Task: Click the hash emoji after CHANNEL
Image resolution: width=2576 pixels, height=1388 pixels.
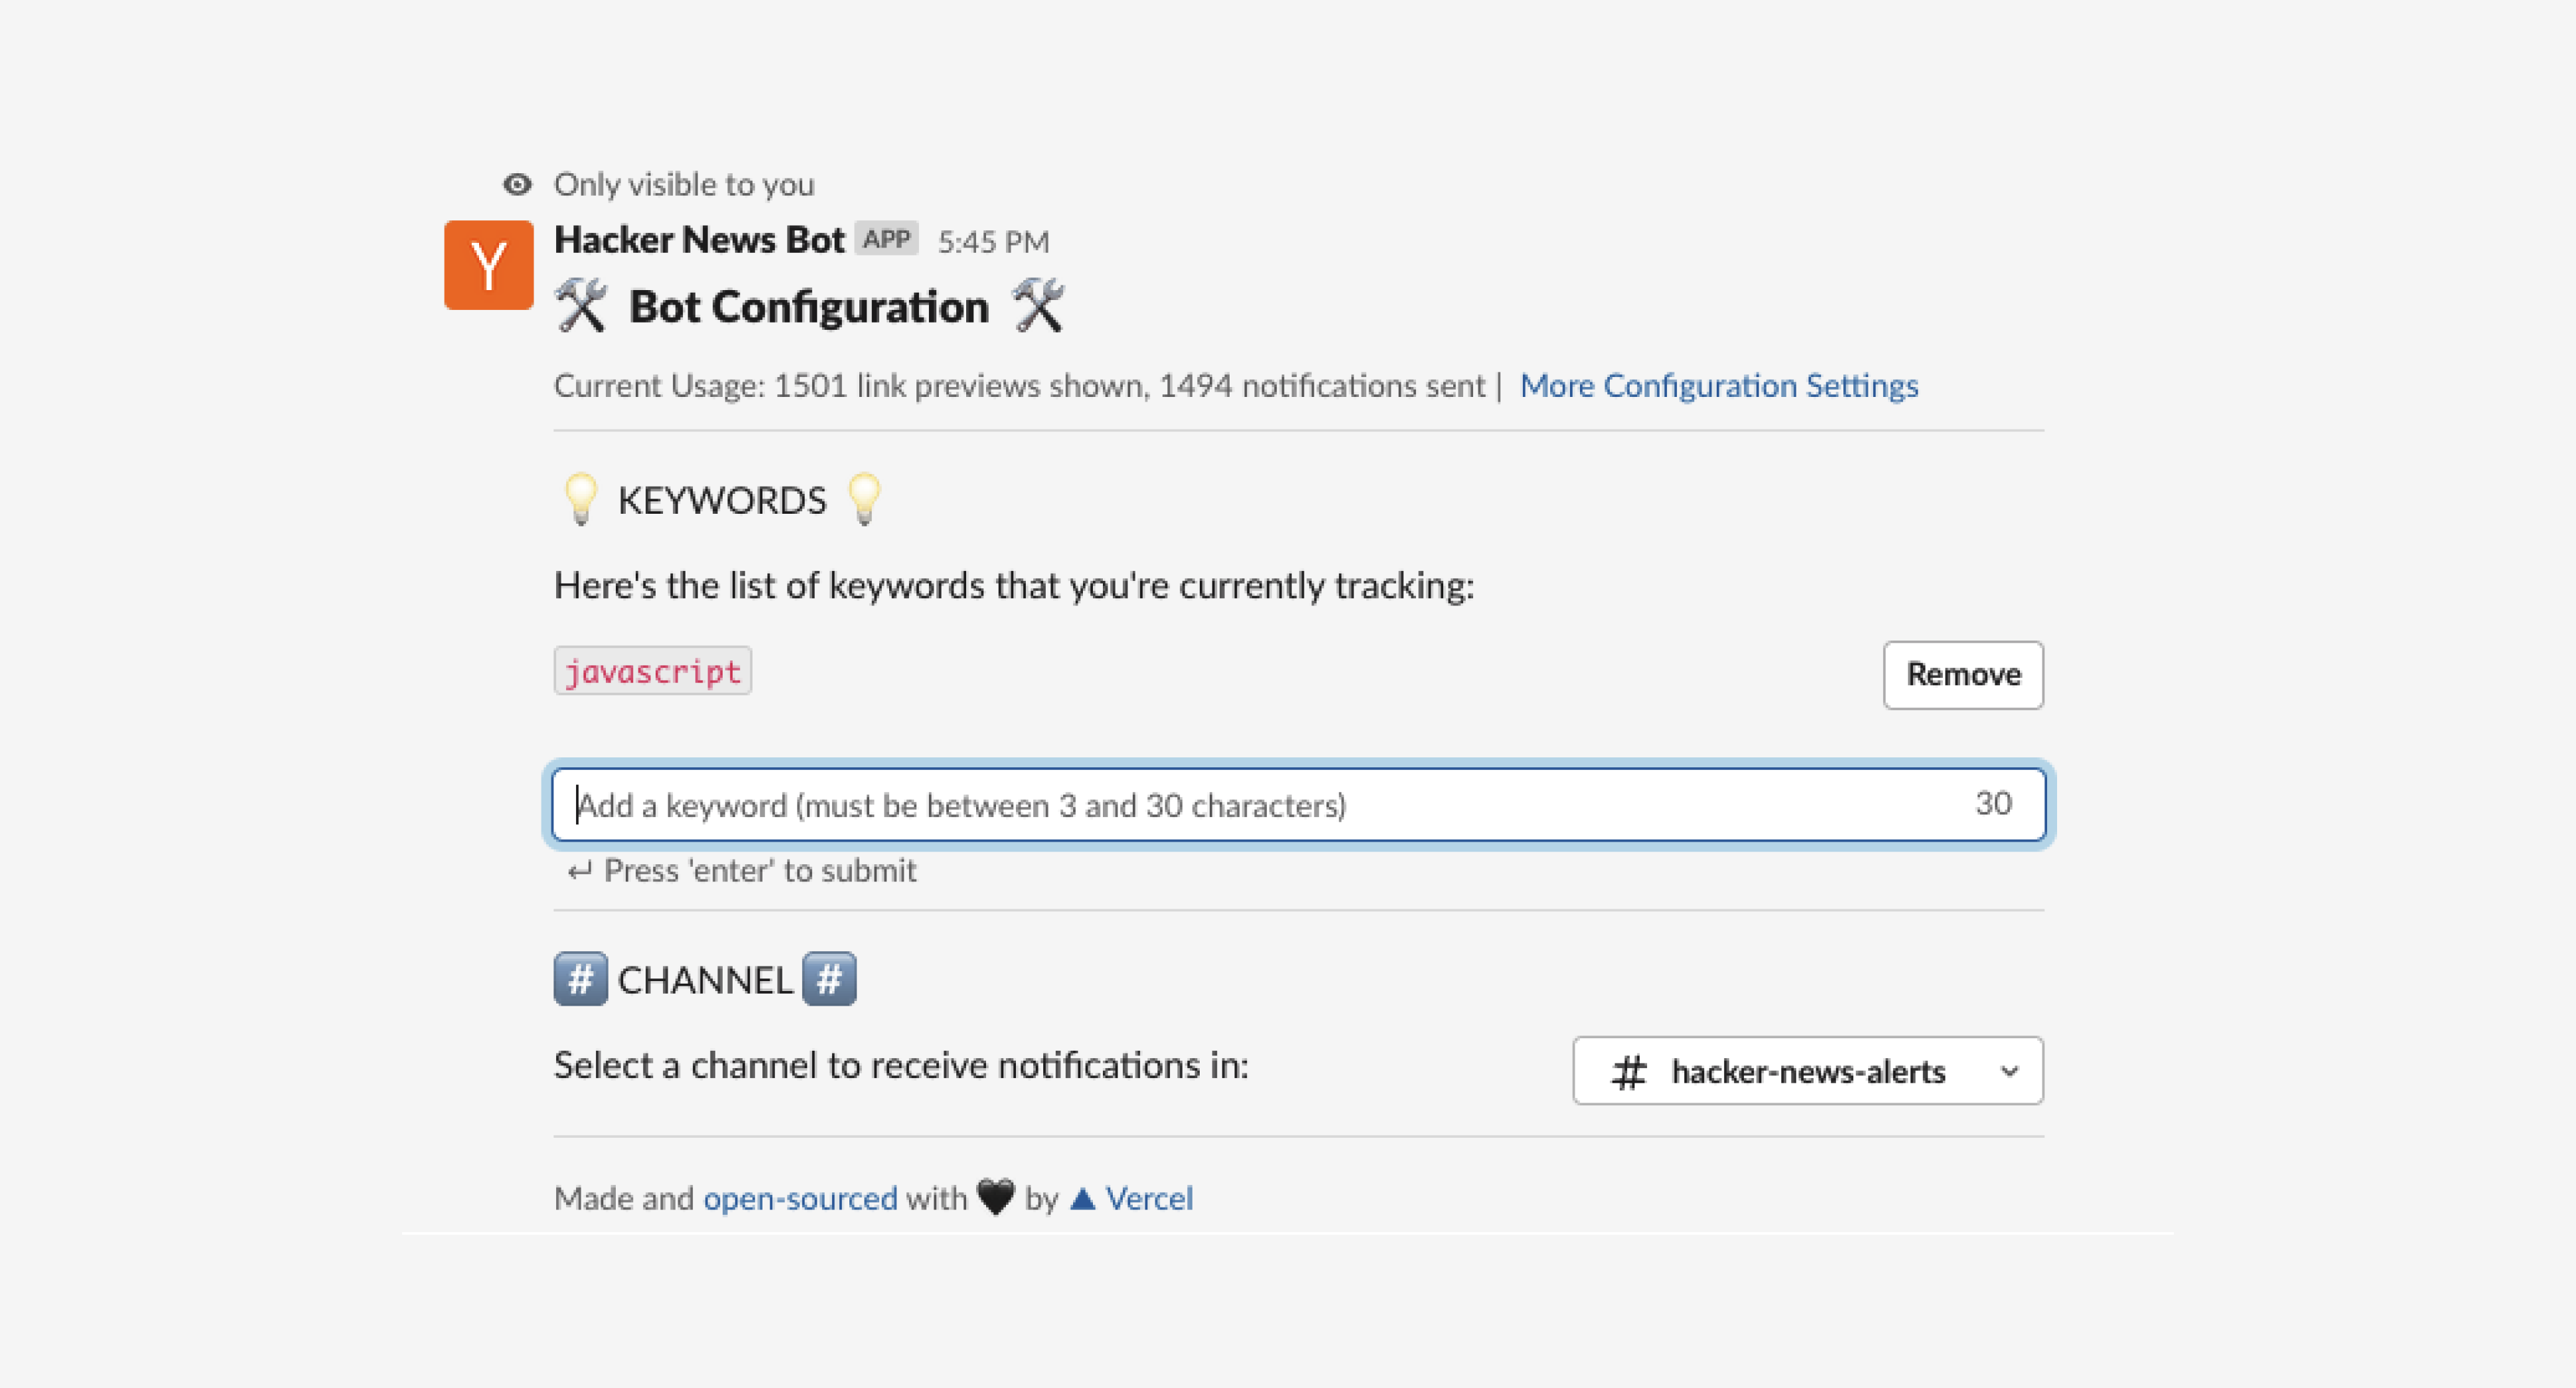Action: click(829, 979)
